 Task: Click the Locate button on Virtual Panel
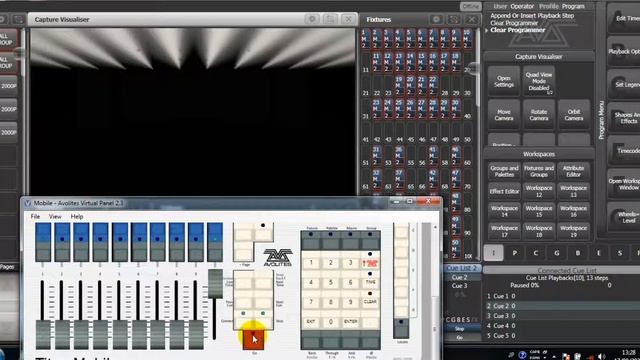401,328
